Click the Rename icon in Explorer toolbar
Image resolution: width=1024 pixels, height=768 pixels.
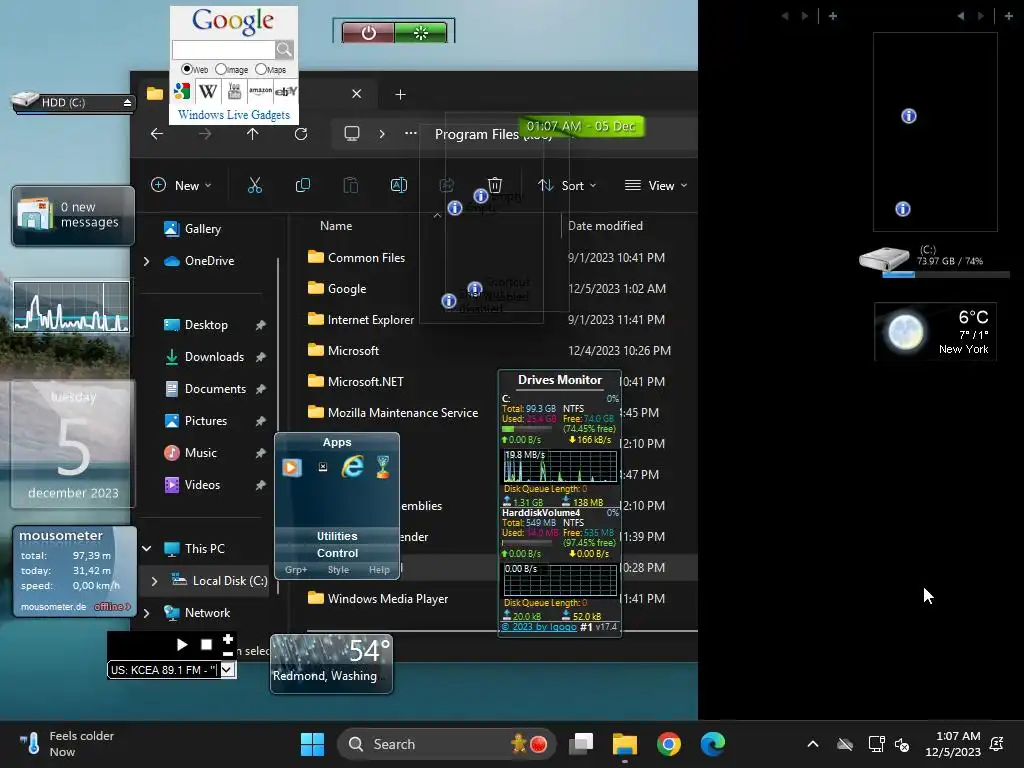point(399,185)
